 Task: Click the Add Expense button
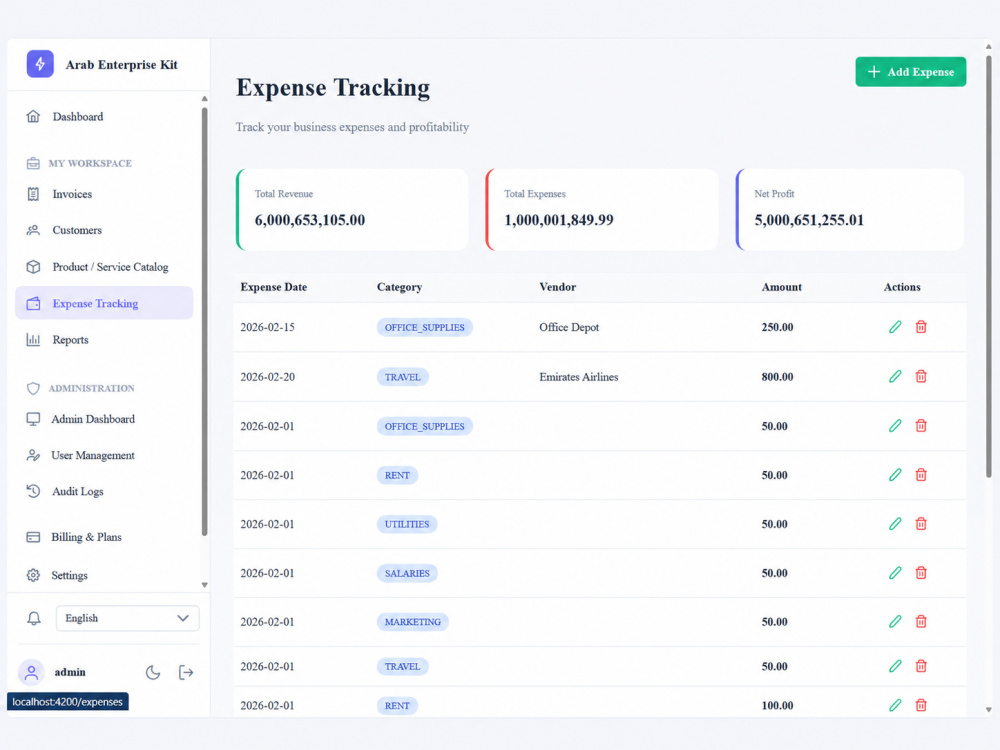coord(910,72)
